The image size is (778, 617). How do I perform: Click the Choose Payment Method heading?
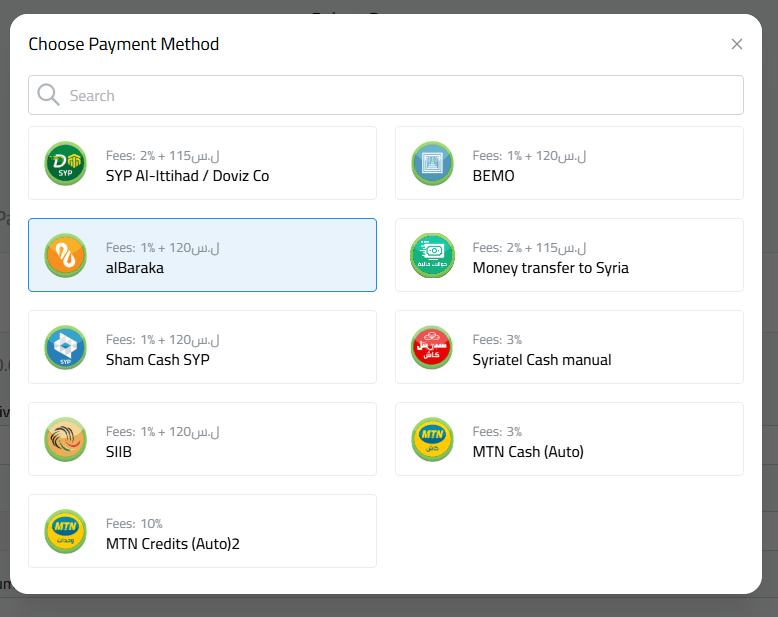point(124,44)
